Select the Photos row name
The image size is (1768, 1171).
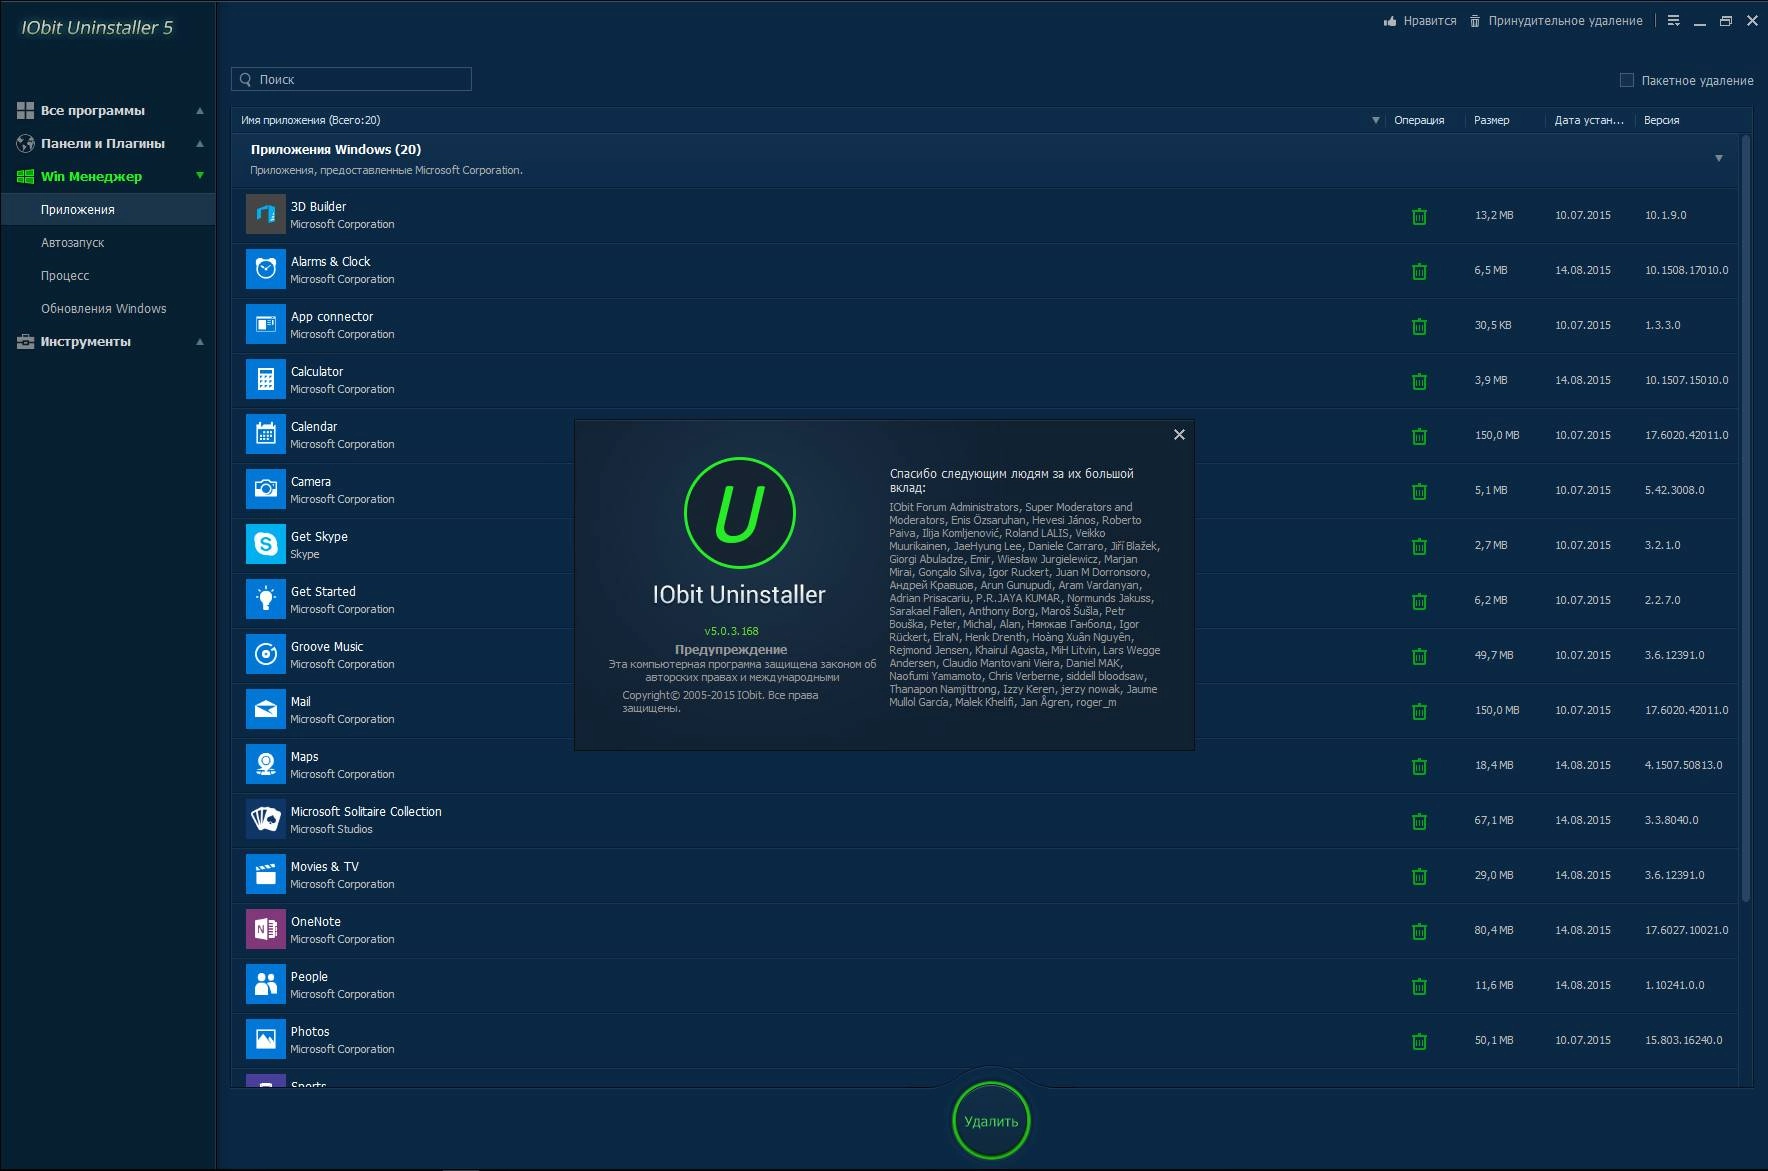tap(310, 1032)
